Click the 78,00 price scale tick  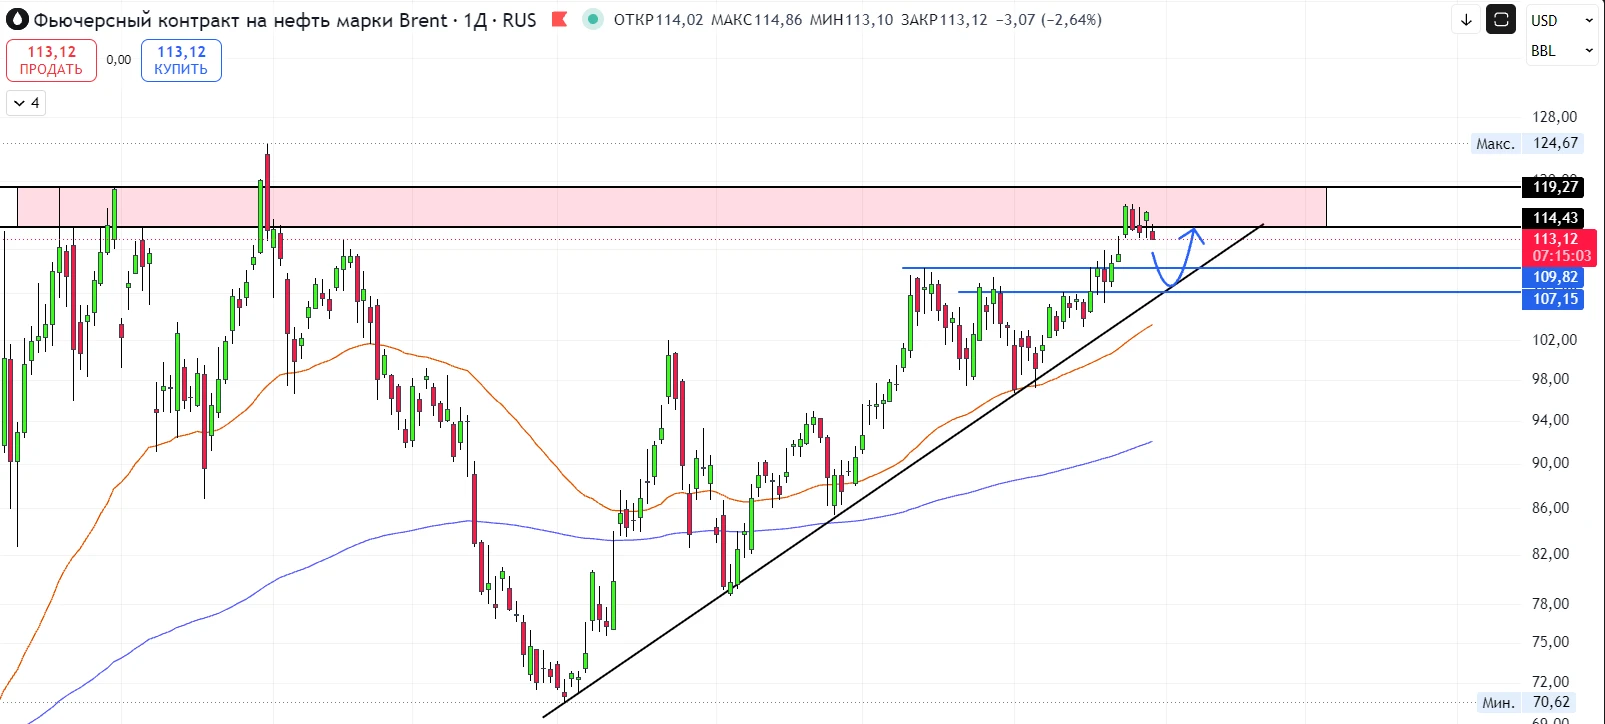point(1551,604)
